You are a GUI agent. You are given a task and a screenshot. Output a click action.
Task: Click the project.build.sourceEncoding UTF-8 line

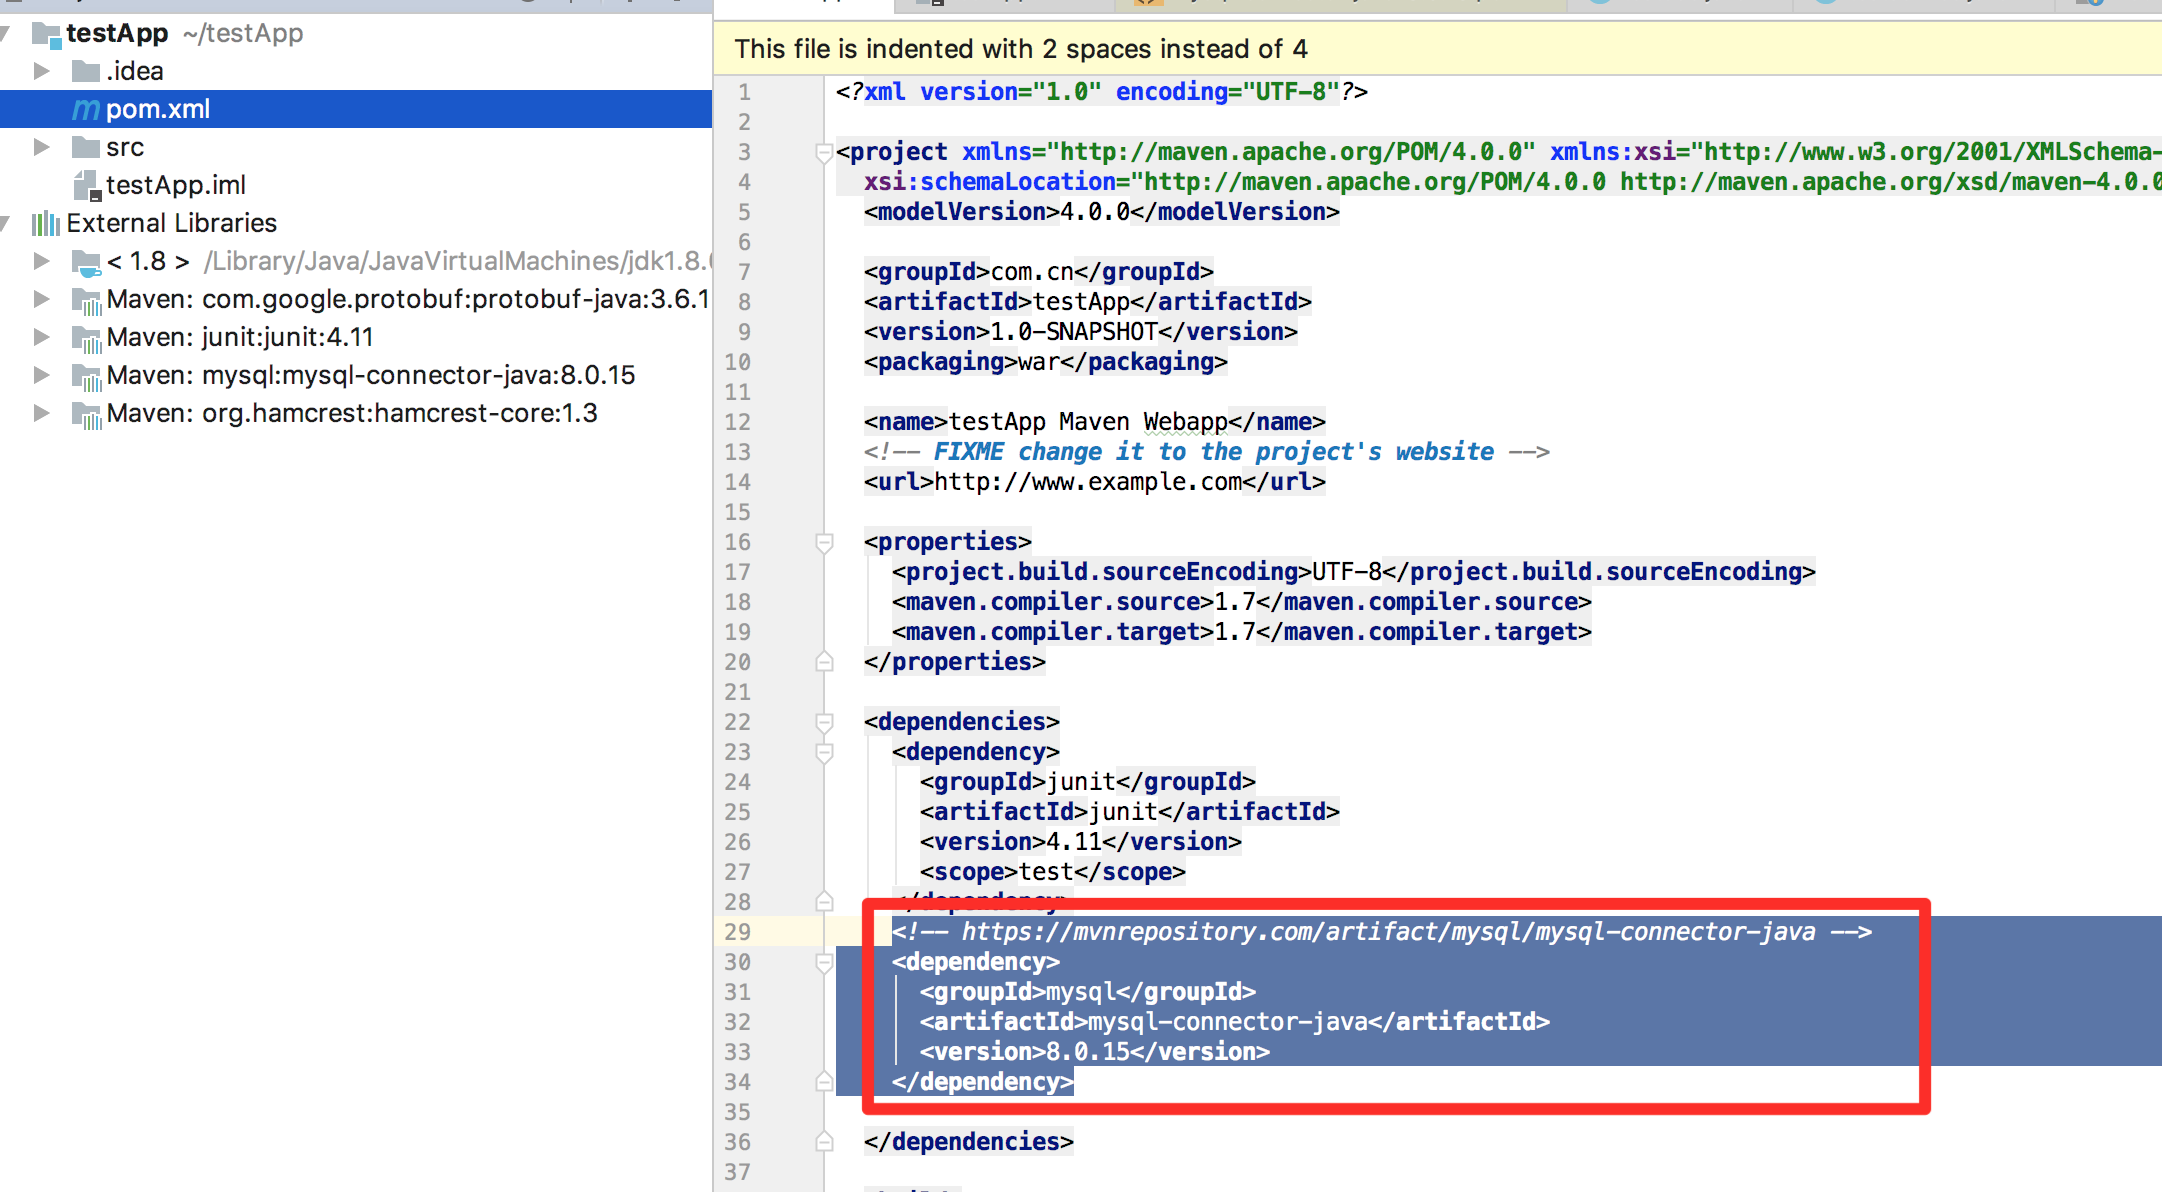[x=1354, y=572]
